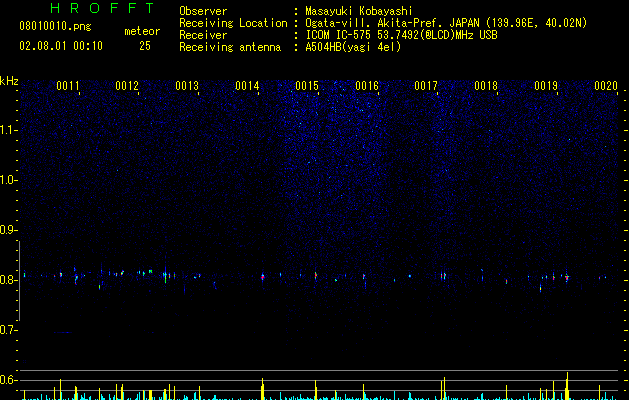Select the ICOM IC-575 receiver description
Viewport: 629px width, 400px height.
point(402,35)
